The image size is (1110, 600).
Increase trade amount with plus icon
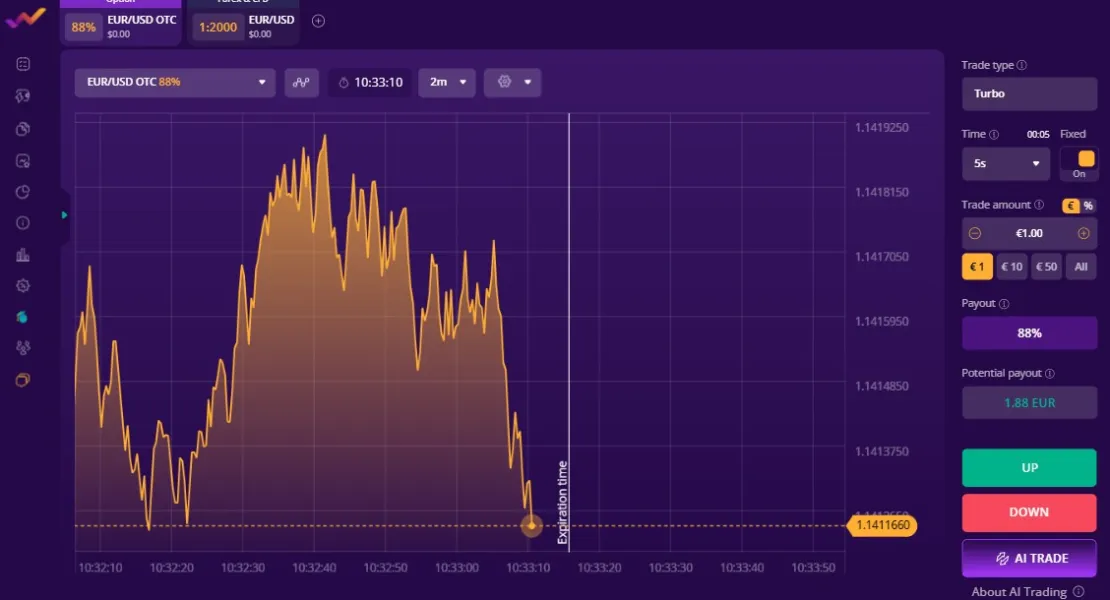click(x=1083, y=233)
